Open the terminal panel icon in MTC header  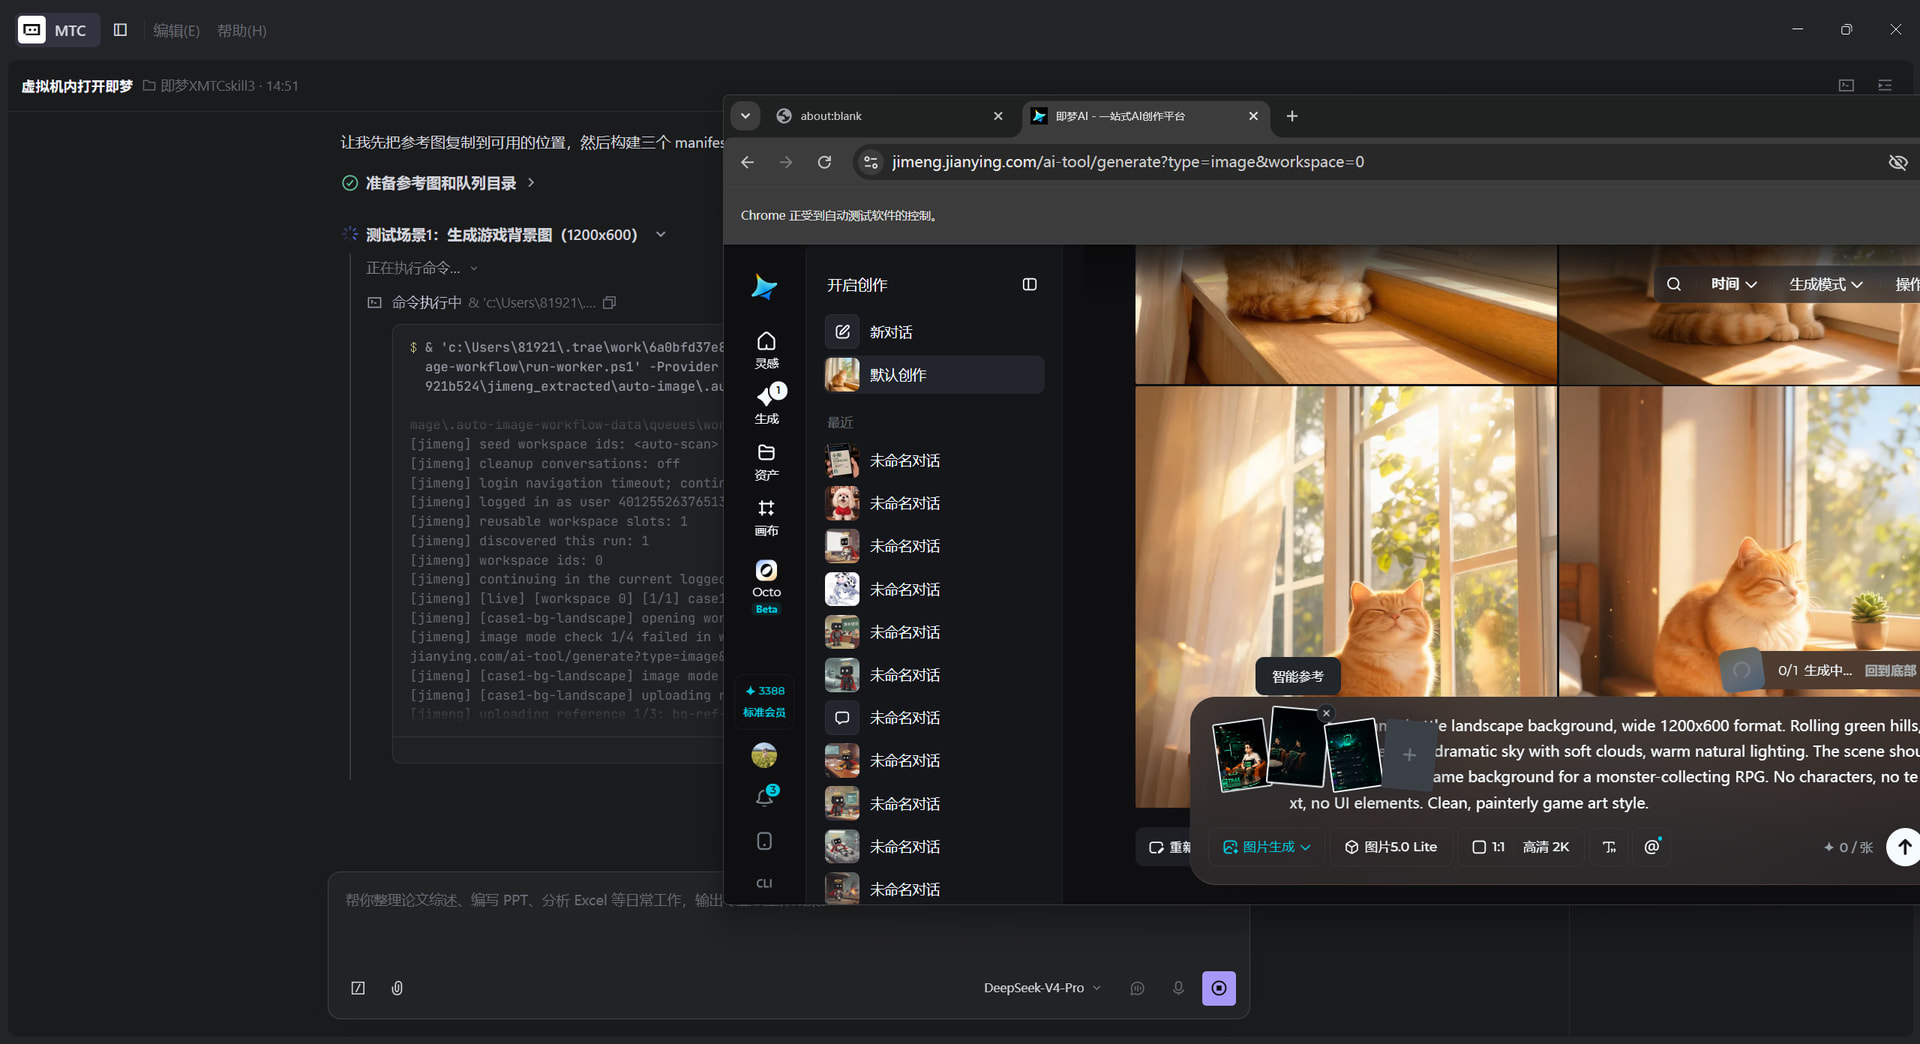point(1846,86)
